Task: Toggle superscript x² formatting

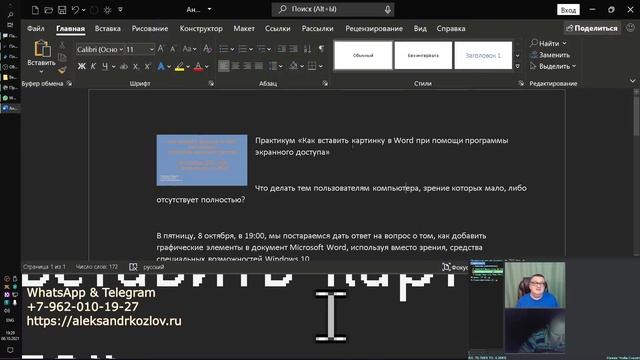Action: point(147,66)
